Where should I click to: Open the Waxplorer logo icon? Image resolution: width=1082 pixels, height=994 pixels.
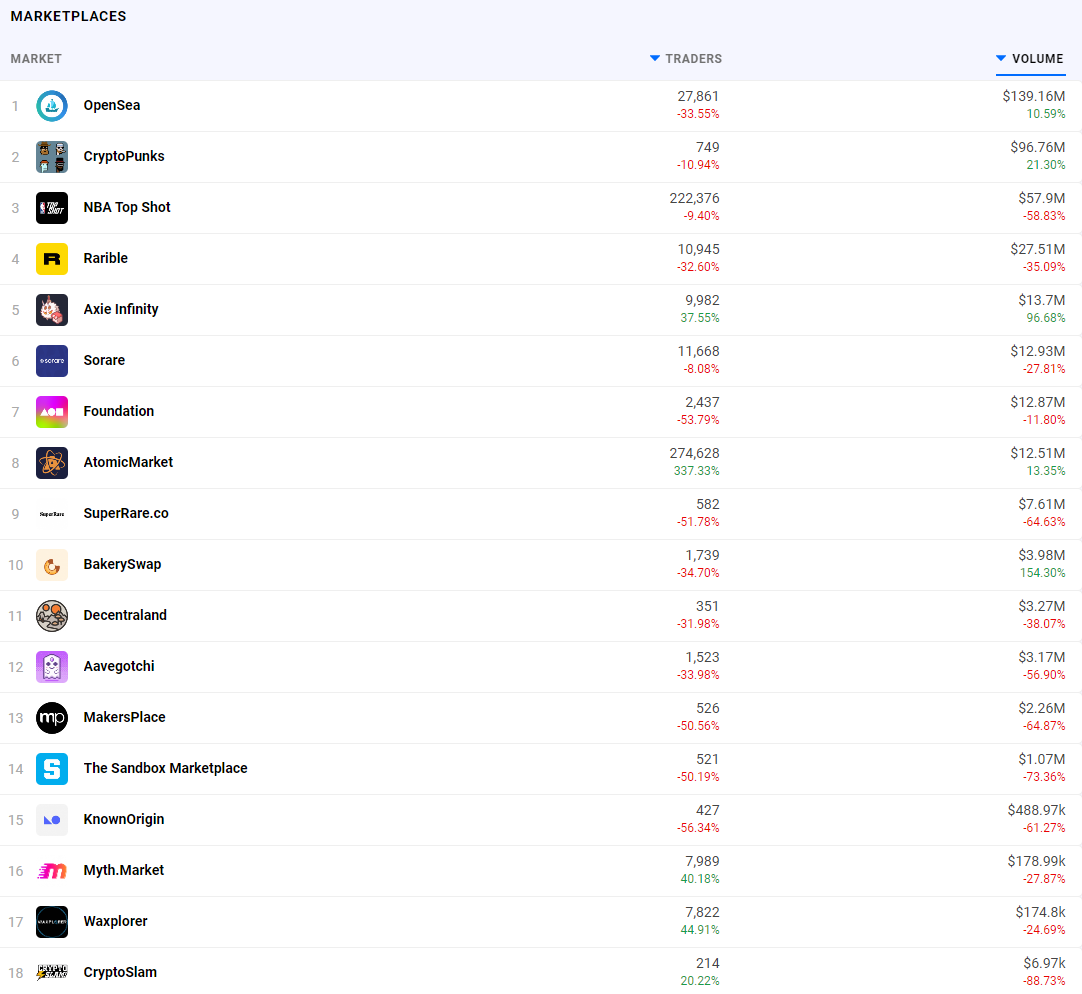click(52, 923)
